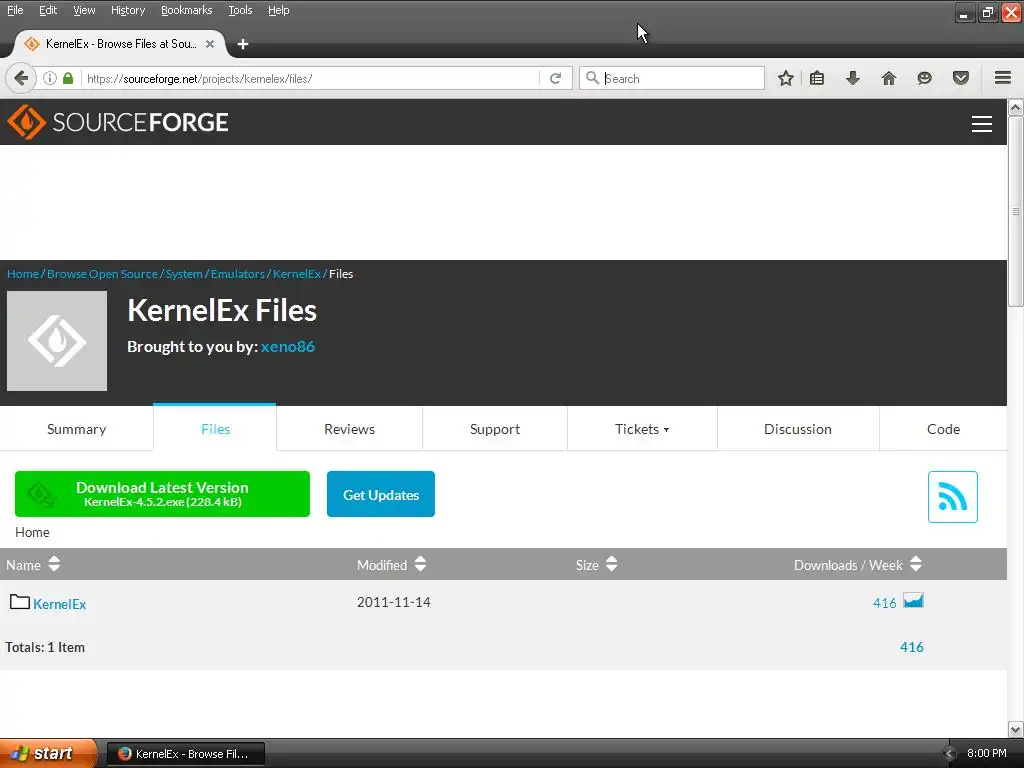Open new tab with plus icon
Viewport: 1024px width, 768px height.
(x=242, y=44)
